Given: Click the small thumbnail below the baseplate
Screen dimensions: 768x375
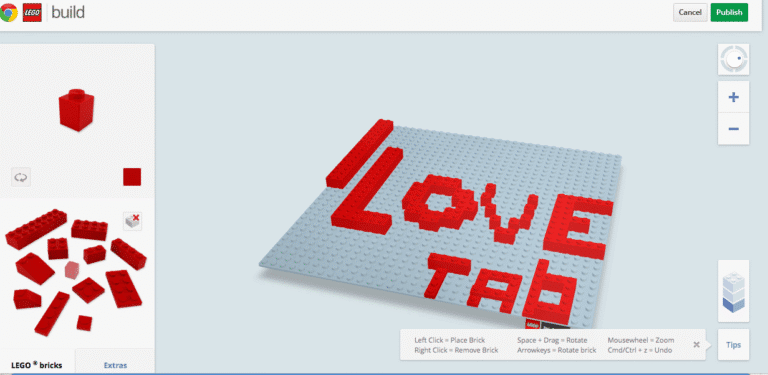Looking at the screenshot, I should tap(548, 325).
